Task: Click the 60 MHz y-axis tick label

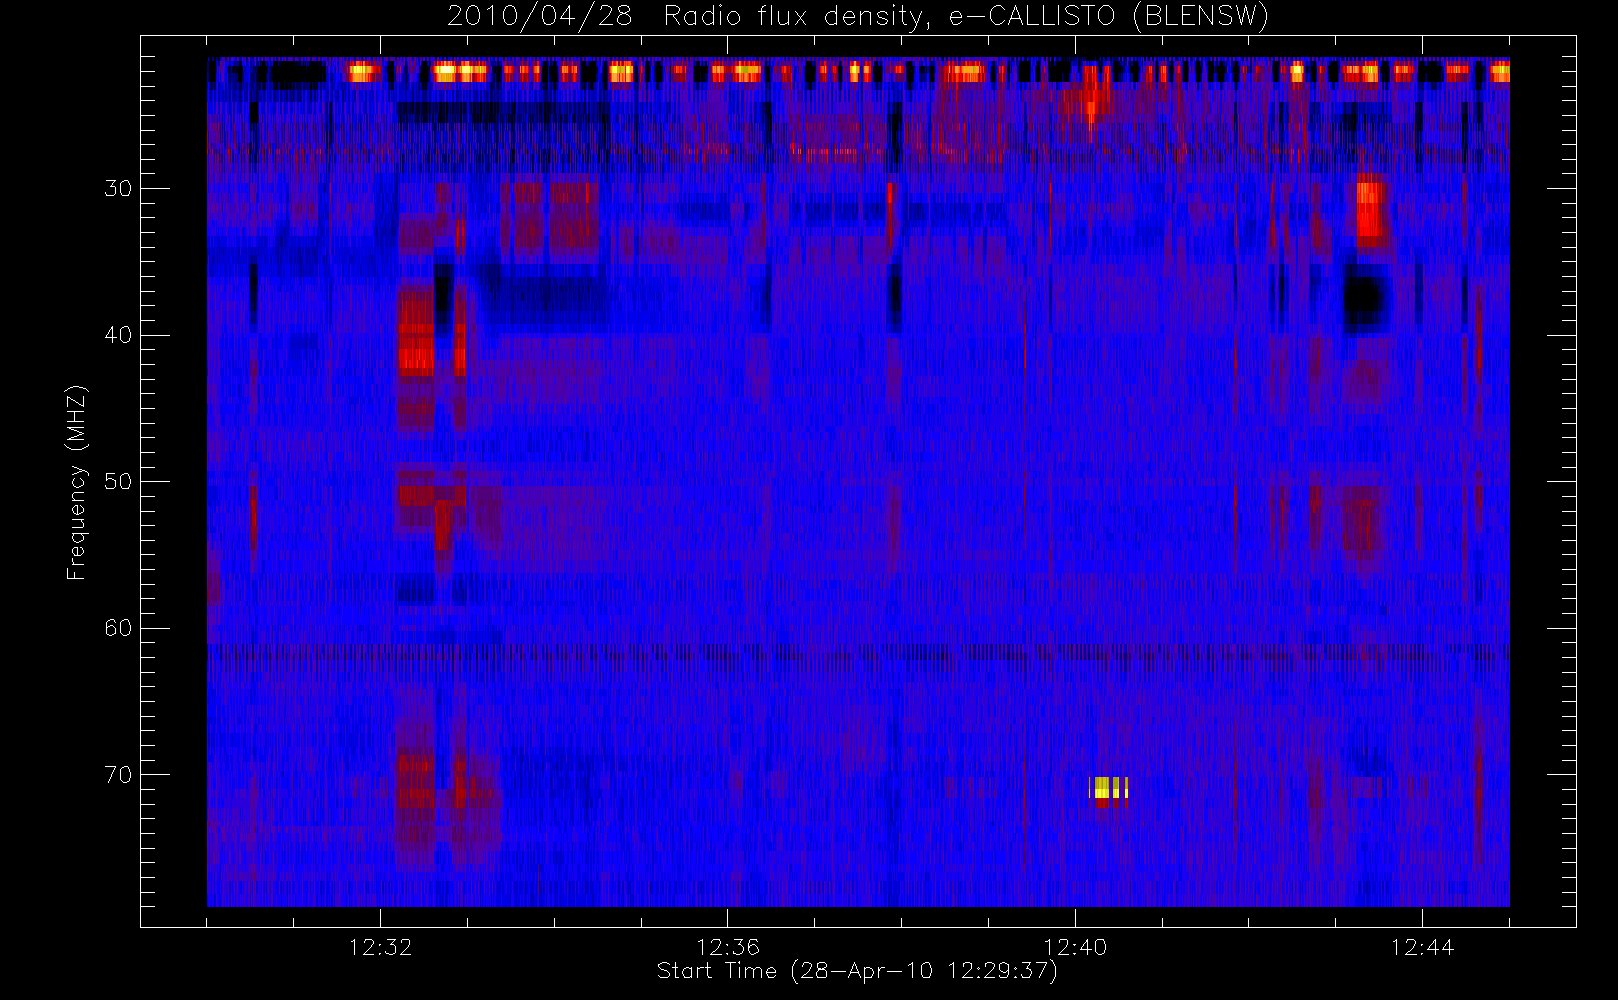Action: [118, 628]
